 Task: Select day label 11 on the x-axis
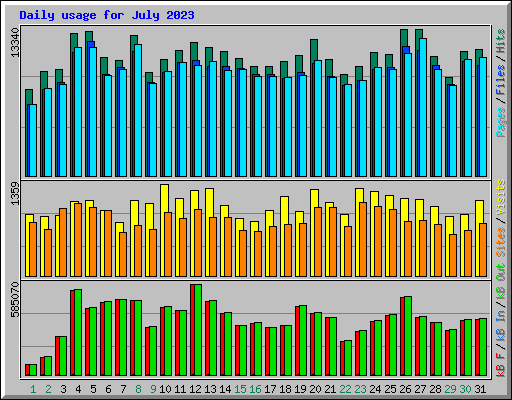180,389
